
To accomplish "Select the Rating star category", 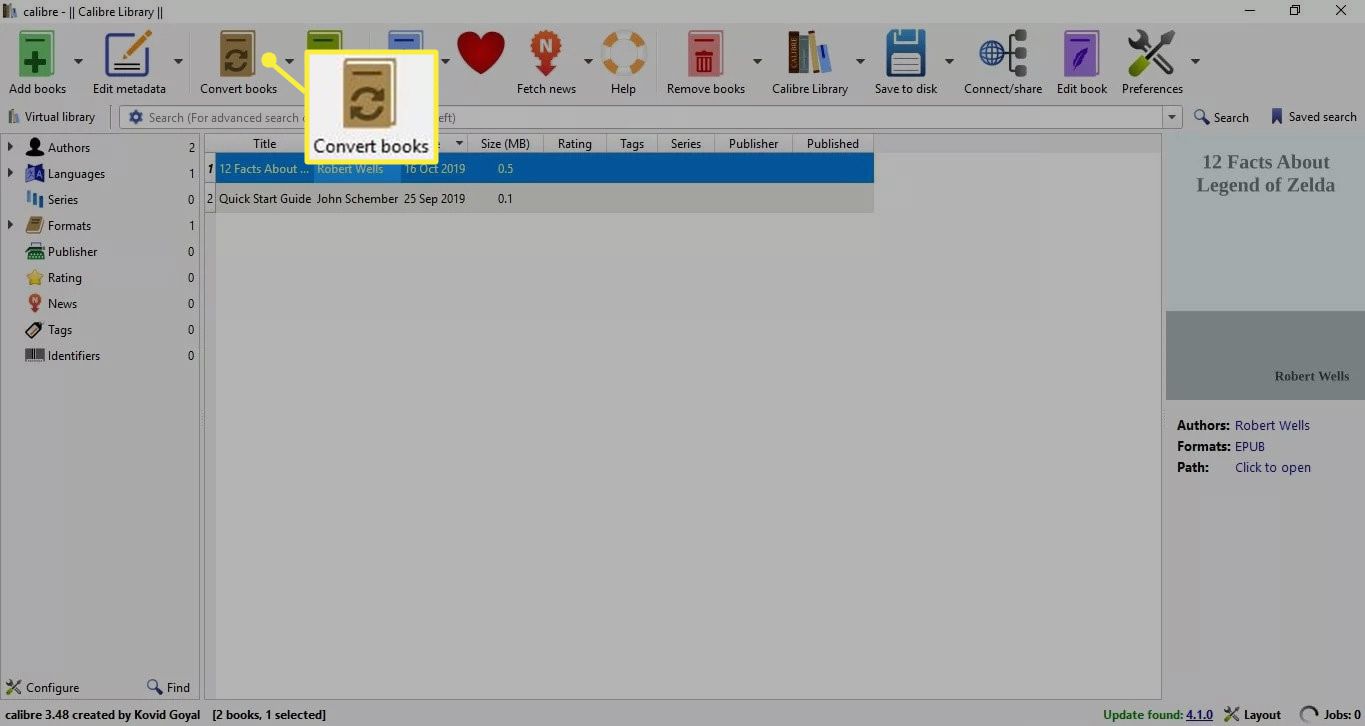I will tap(64, 277).
